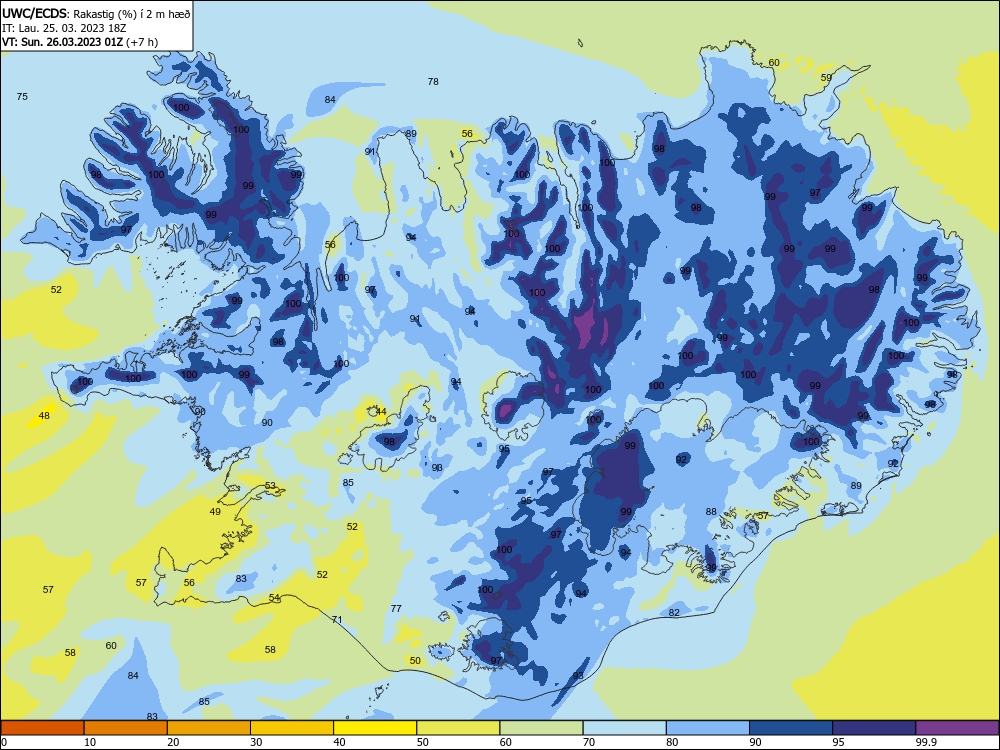This screenshot has width=1000, height=750.
Task: Click the map humidity value '88'
Action: [x=711, y=511]
